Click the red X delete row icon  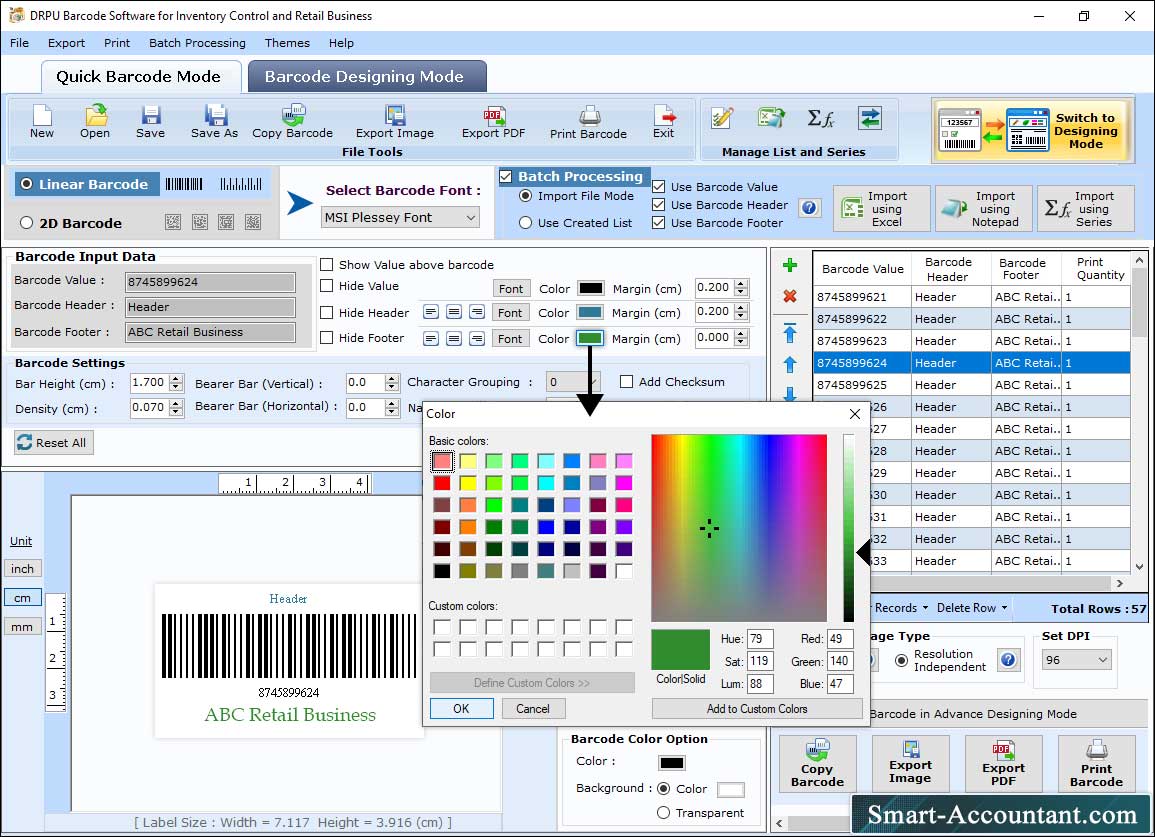pyautogui.click(x=790, y=296)
